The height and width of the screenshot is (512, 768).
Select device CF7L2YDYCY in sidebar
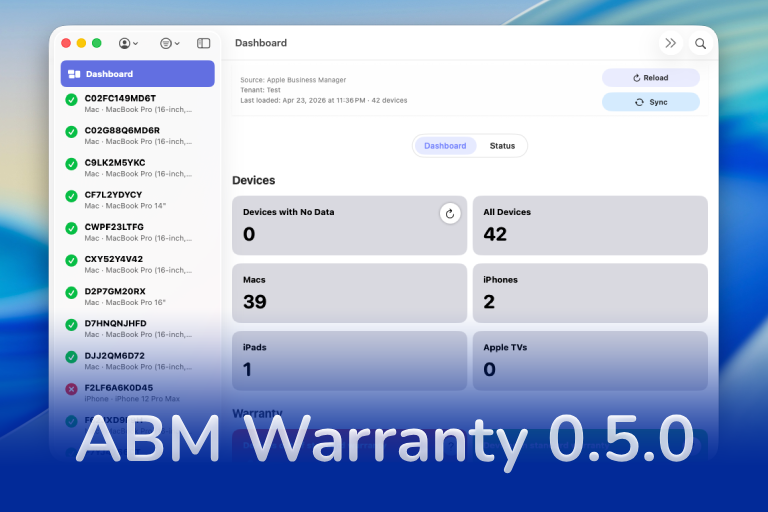(x=138, y=200)
